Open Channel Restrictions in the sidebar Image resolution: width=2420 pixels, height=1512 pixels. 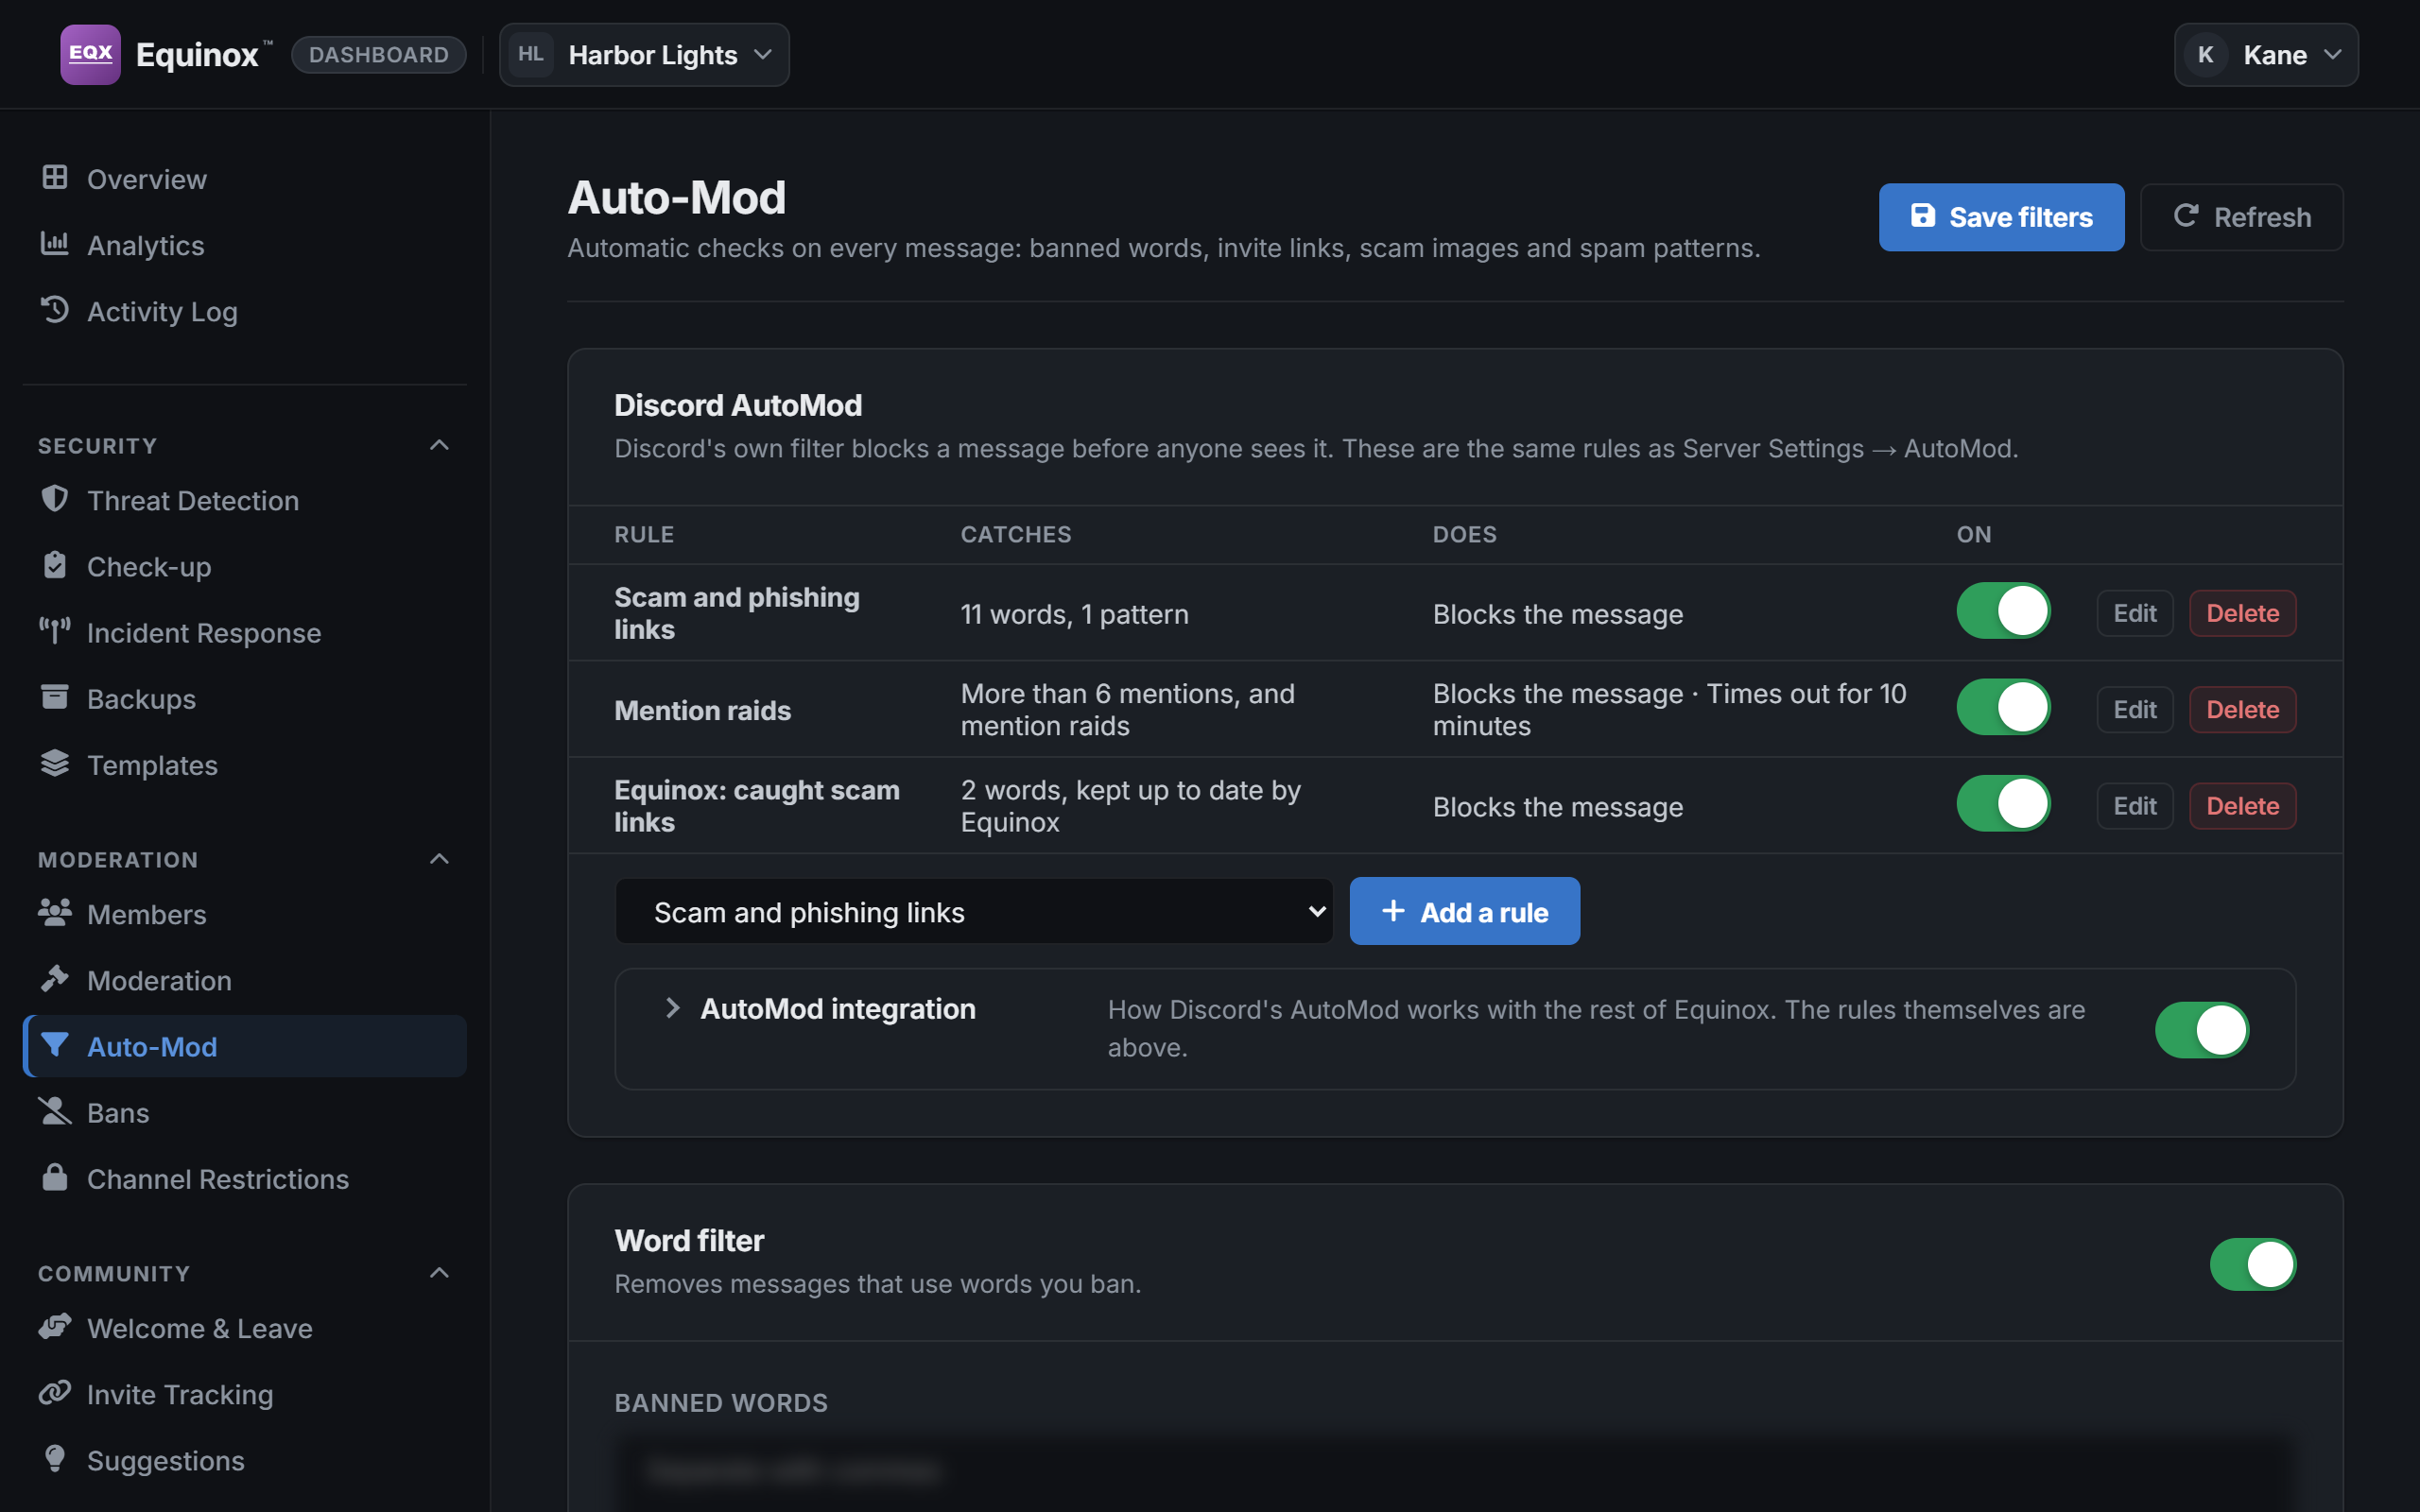coord(245,1178)
